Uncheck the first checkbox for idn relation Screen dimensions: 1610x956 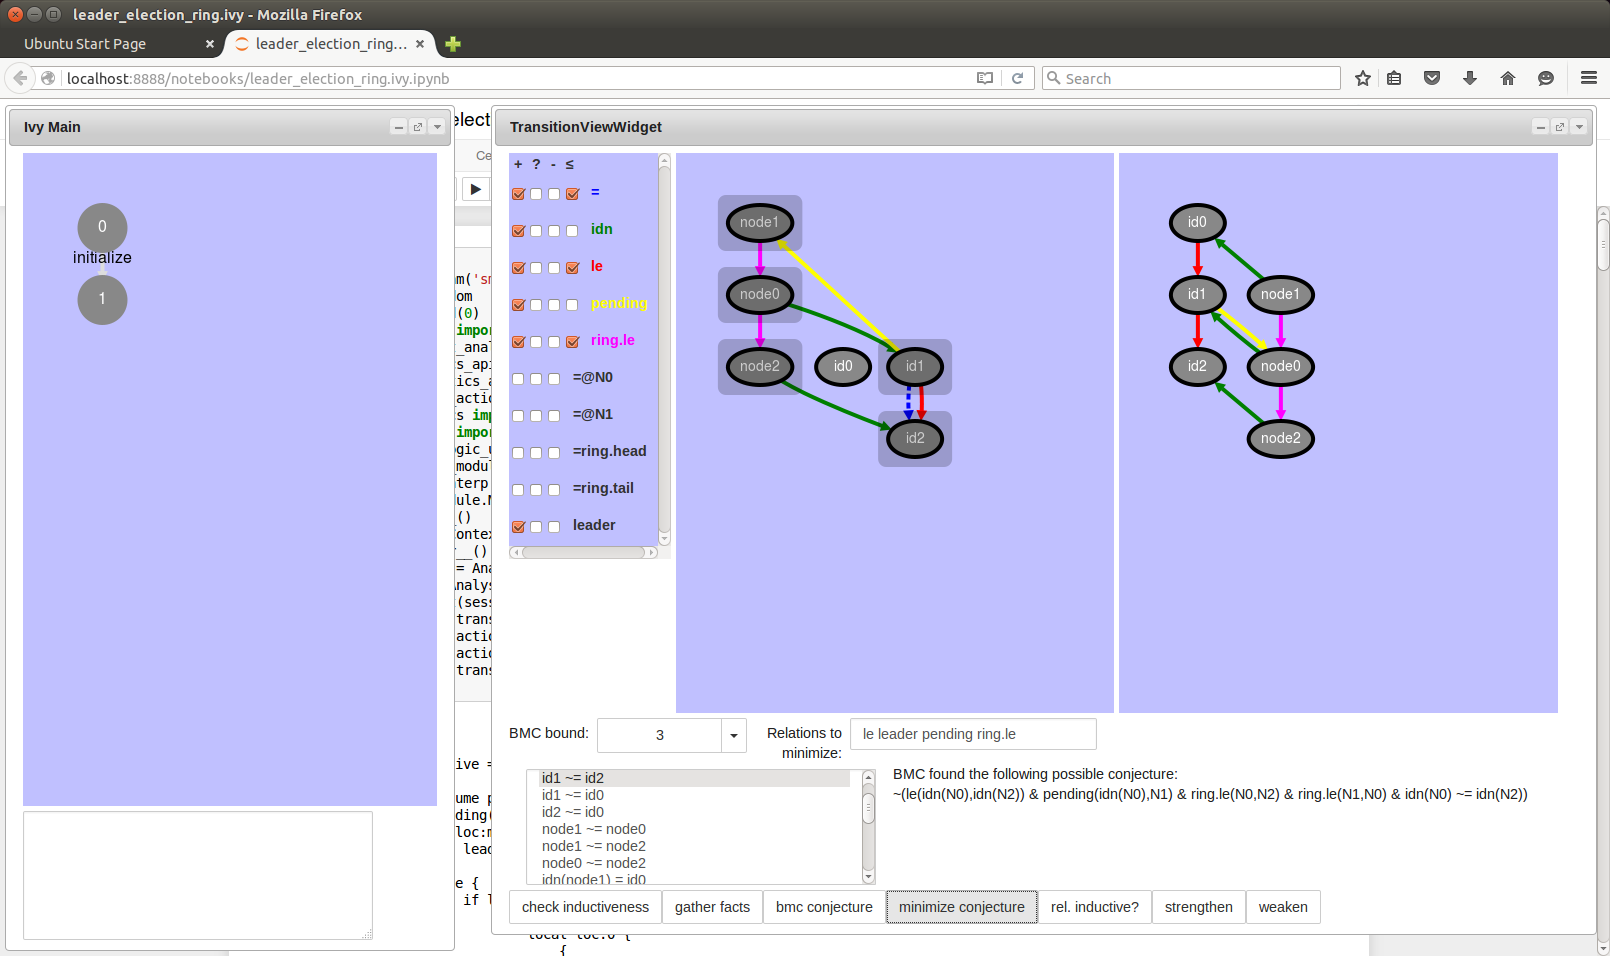(518, 231)
